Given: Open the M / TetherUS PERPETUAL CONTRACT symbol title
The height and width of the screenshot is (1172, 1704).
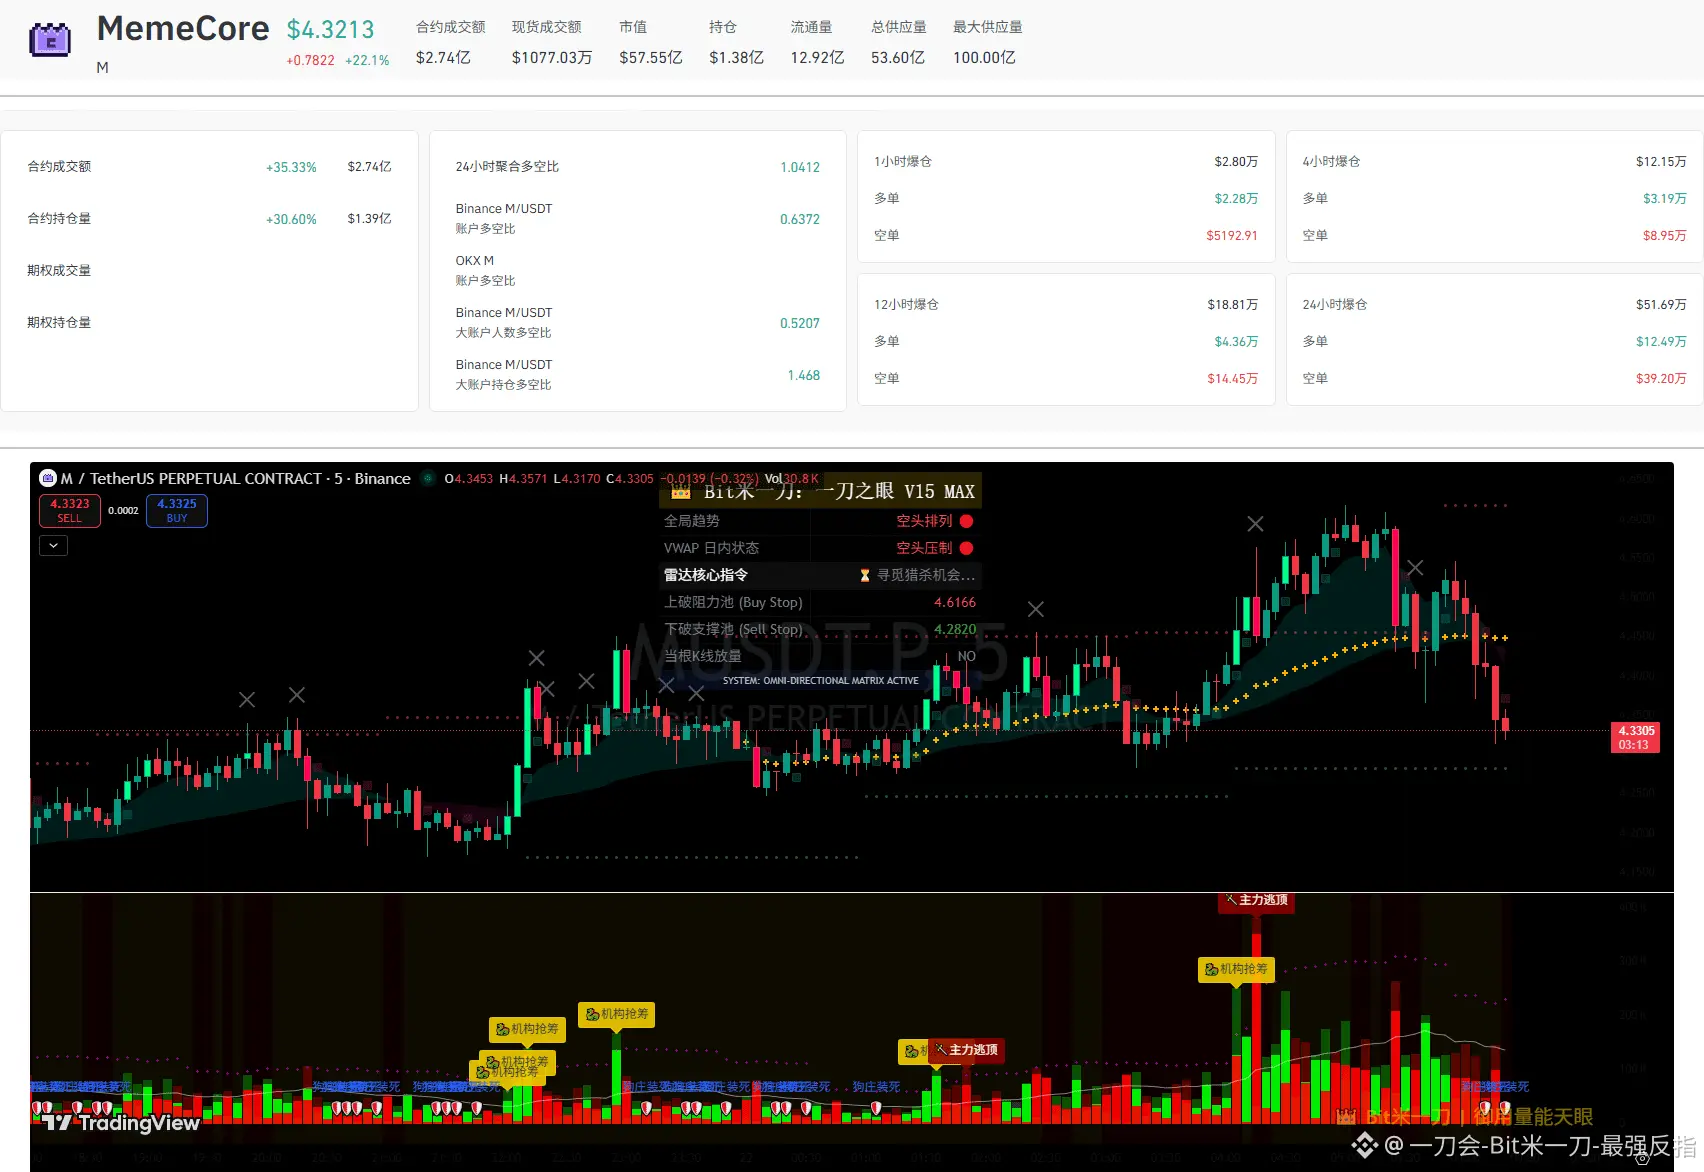Looking at the screenshot, I should (235, 478).
